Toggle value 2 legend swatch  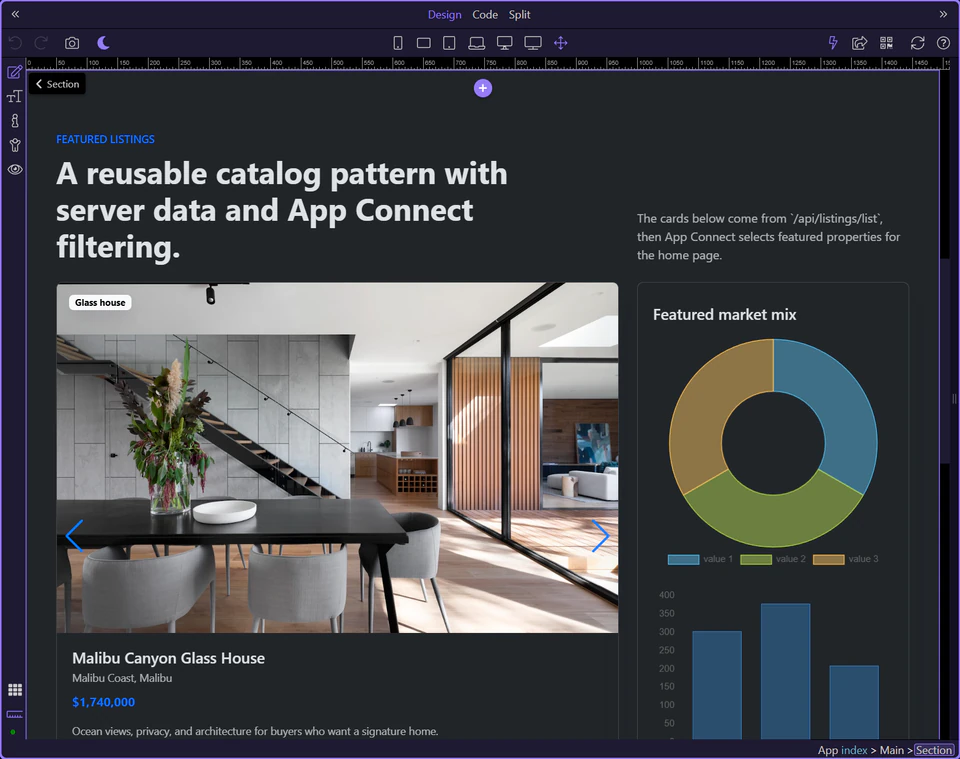(756, 559)
